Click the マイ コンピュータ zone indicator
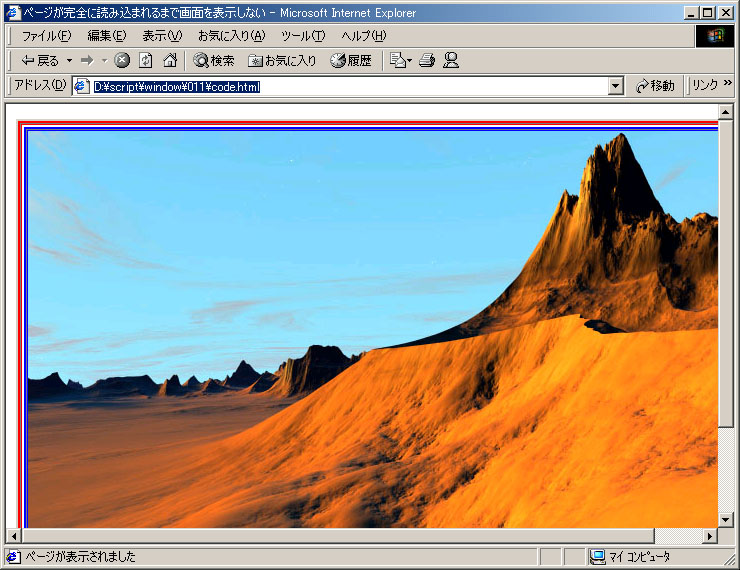 pos(630,557)
